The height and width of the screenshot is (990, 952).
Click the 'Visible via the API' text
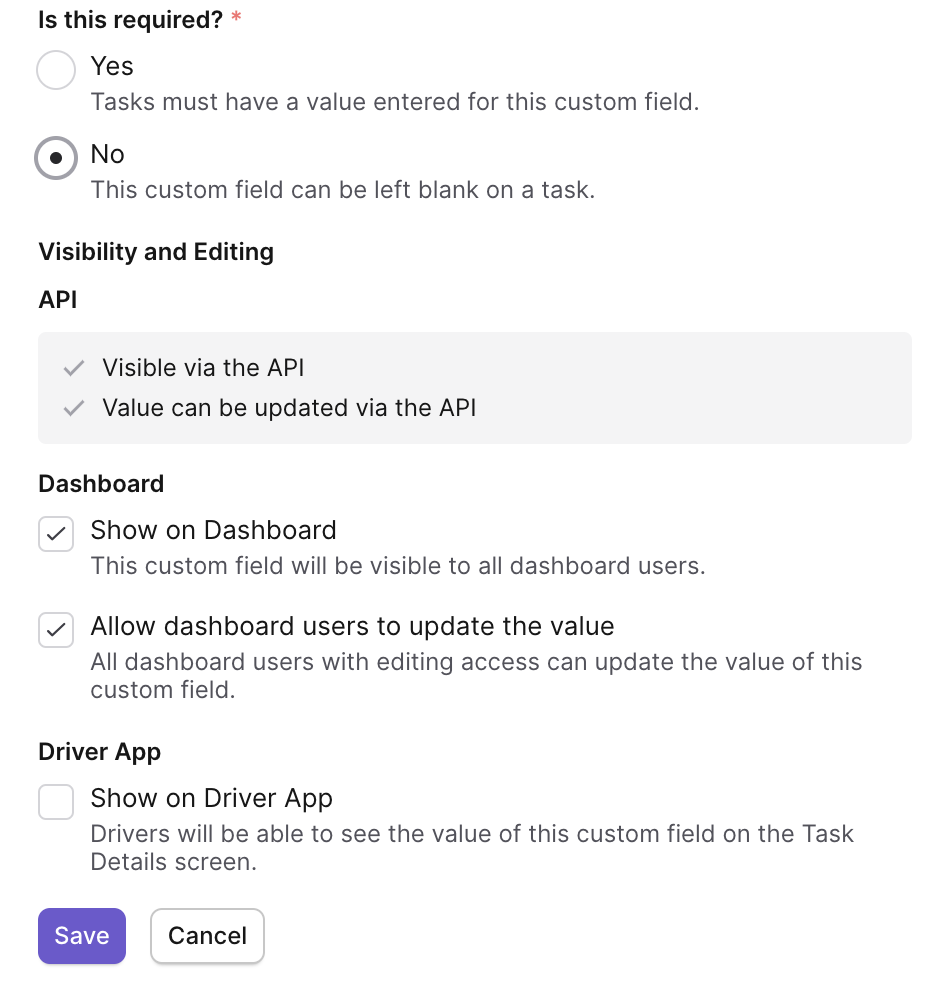(x=203, y=368)
